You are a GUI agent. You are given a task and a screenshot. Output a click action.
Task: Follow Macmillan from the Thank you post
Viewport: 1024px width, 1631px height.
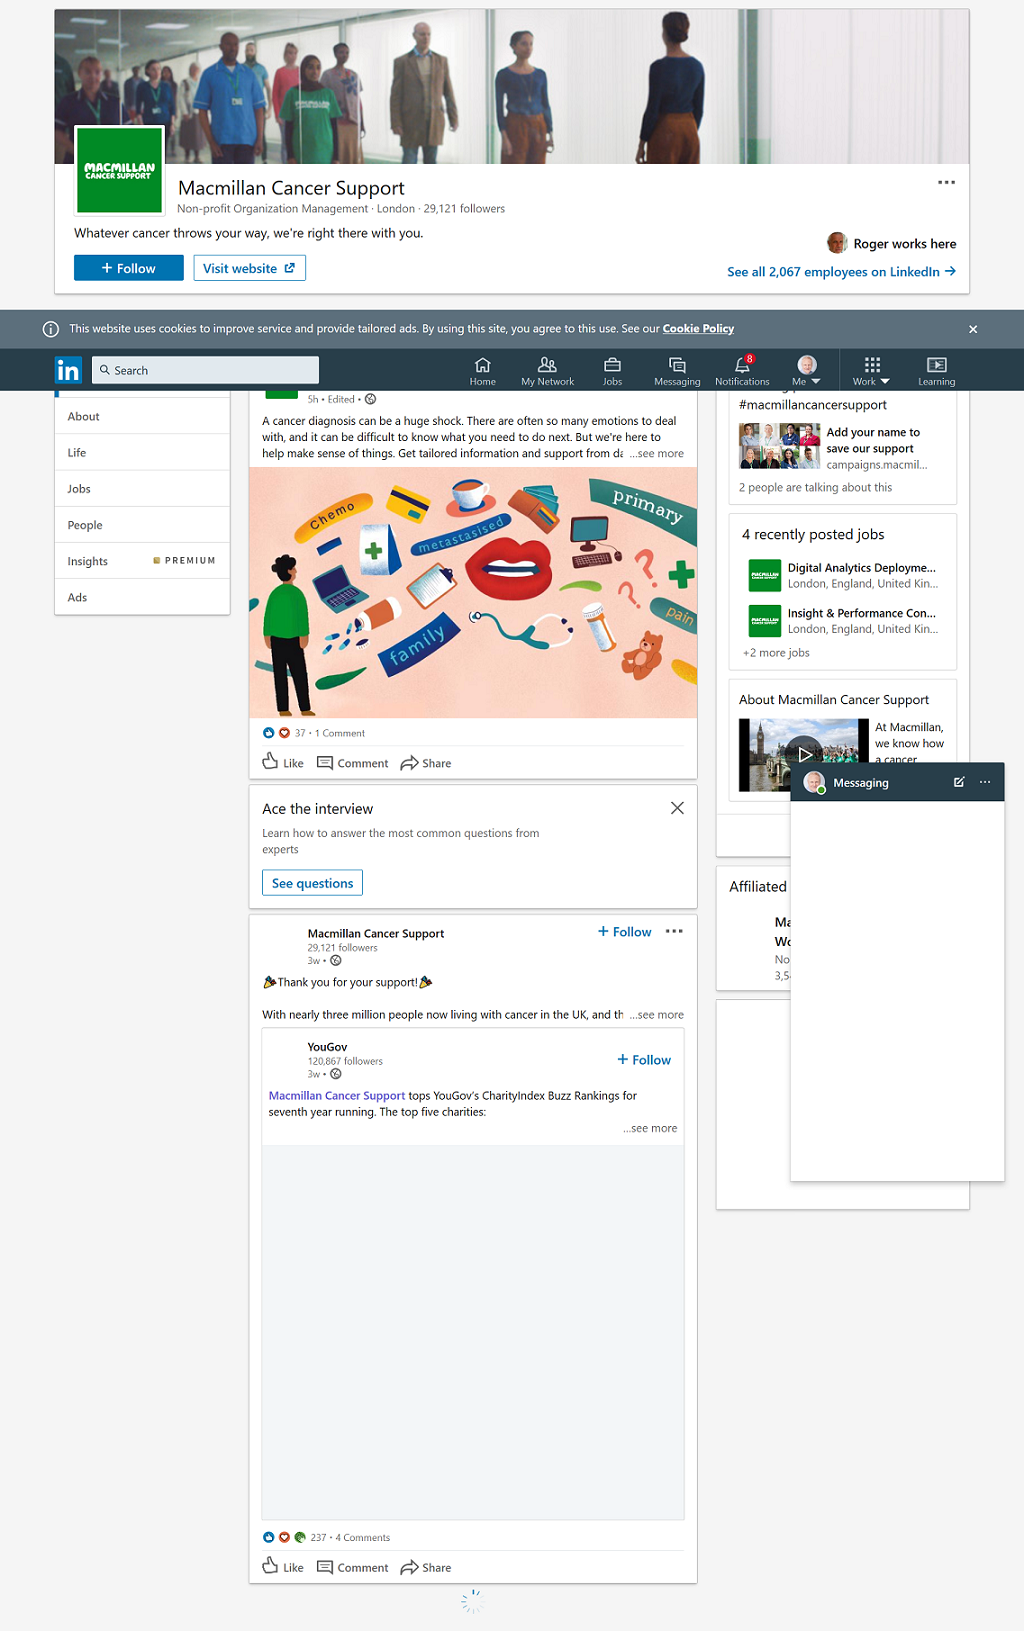click(625, 932)
